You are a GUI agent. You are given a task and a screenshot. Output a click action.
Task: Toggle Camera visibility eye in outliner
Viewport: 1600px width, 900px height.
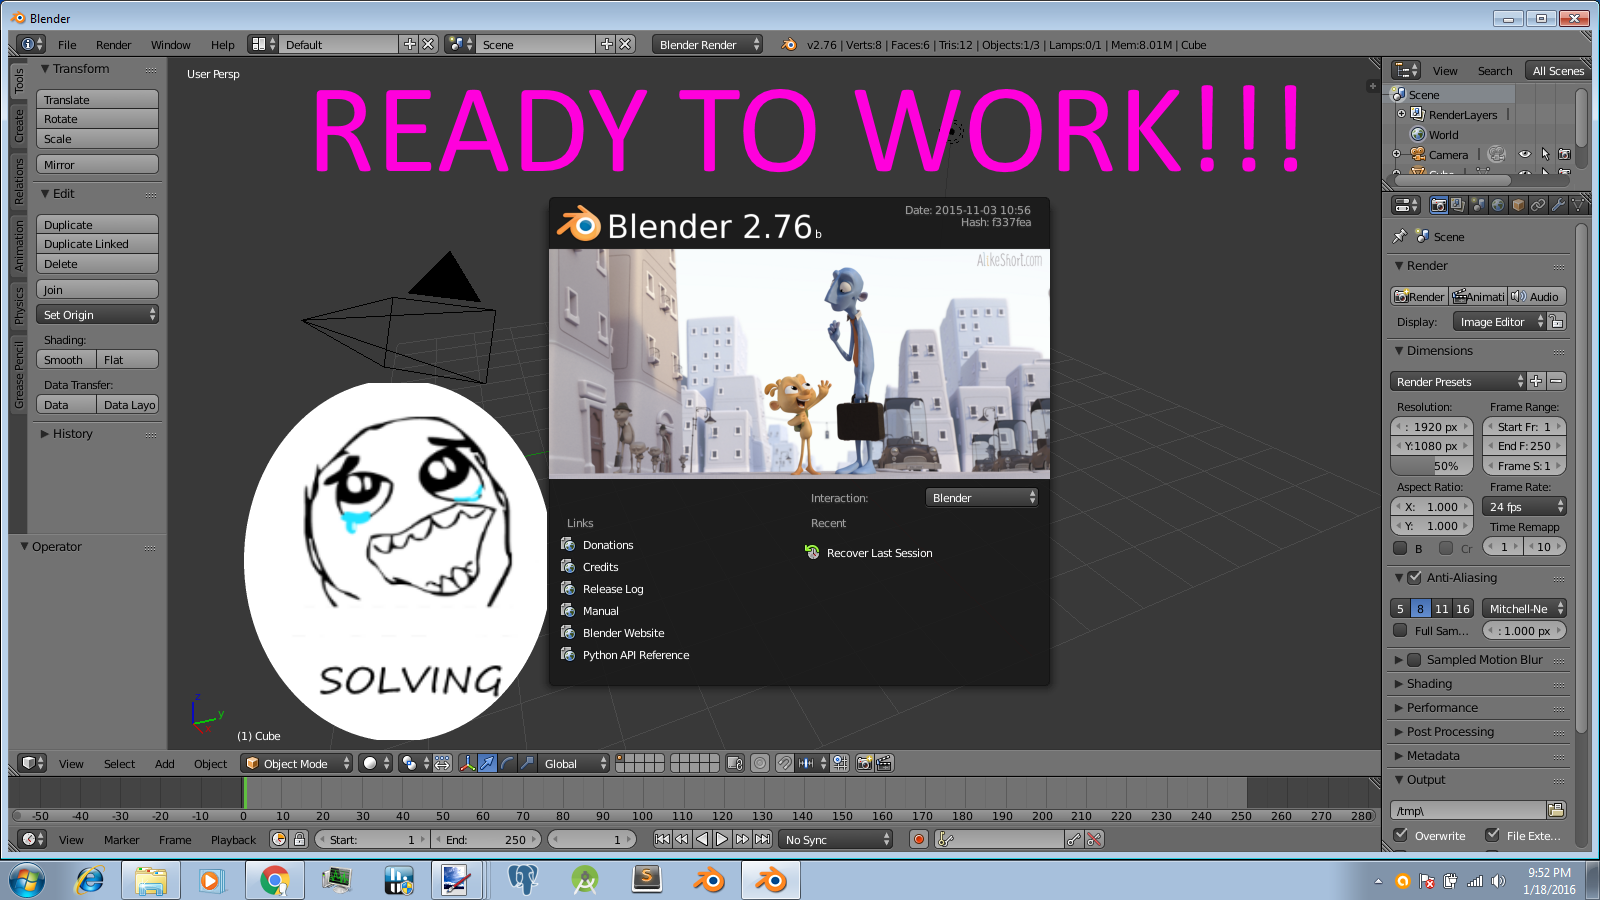[x=1525, y=154]
